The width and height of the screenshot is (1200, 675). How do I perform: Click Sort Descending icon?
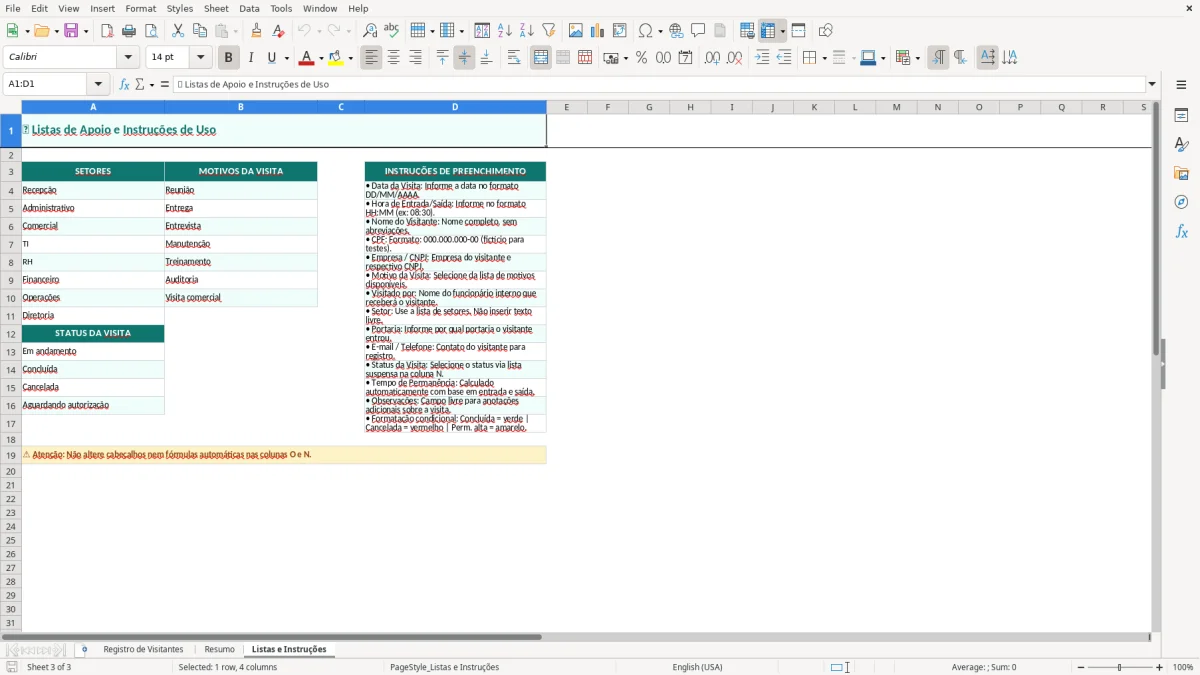(527, 31)
